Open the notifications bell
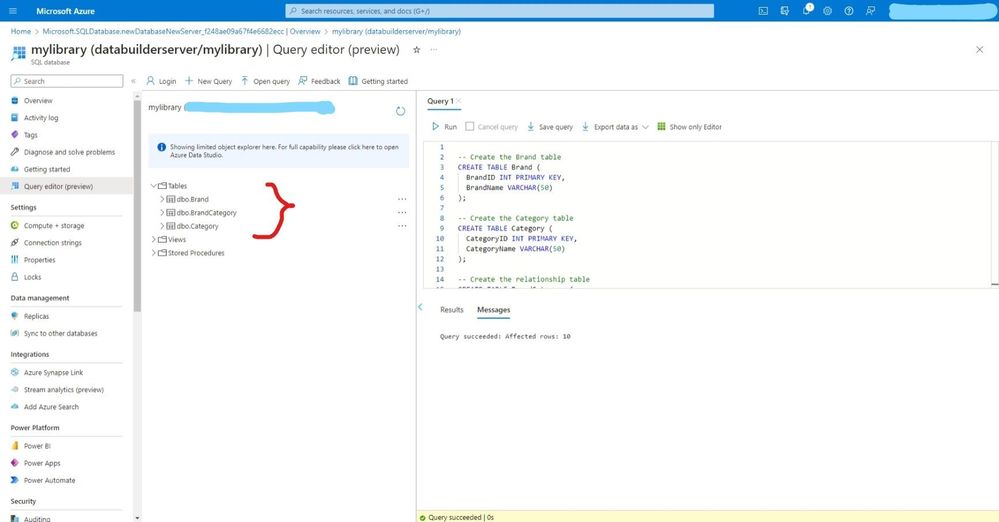 (x=807, y=10)
